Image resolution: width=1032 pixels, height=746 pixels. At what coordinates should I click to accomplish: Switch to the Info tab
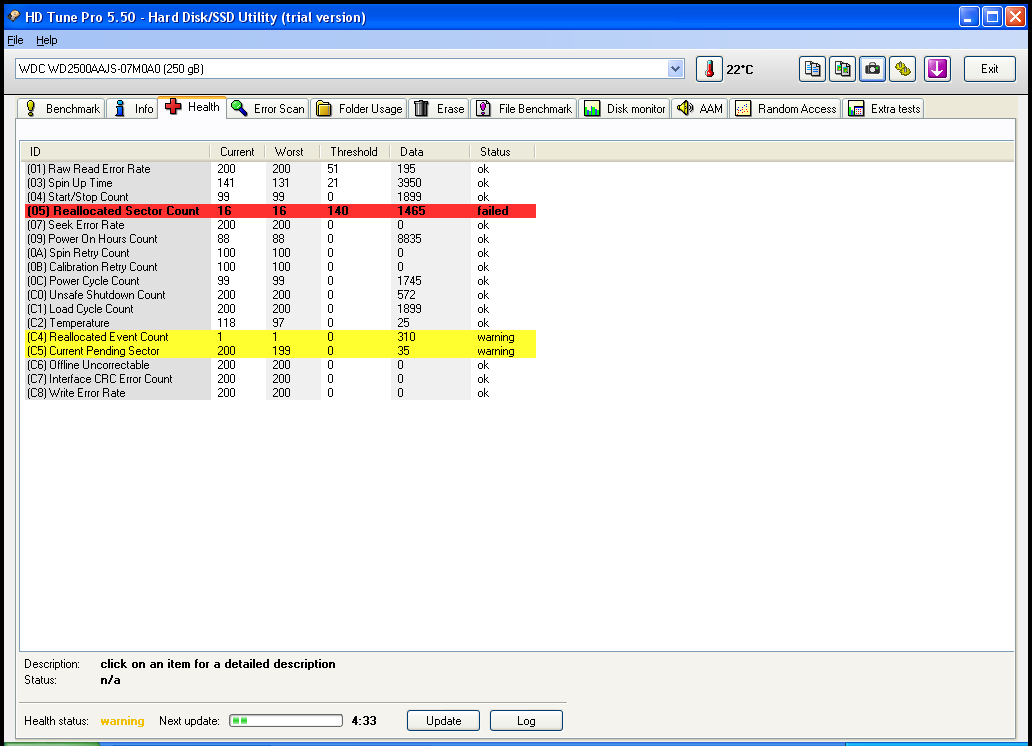click(134, 109)
